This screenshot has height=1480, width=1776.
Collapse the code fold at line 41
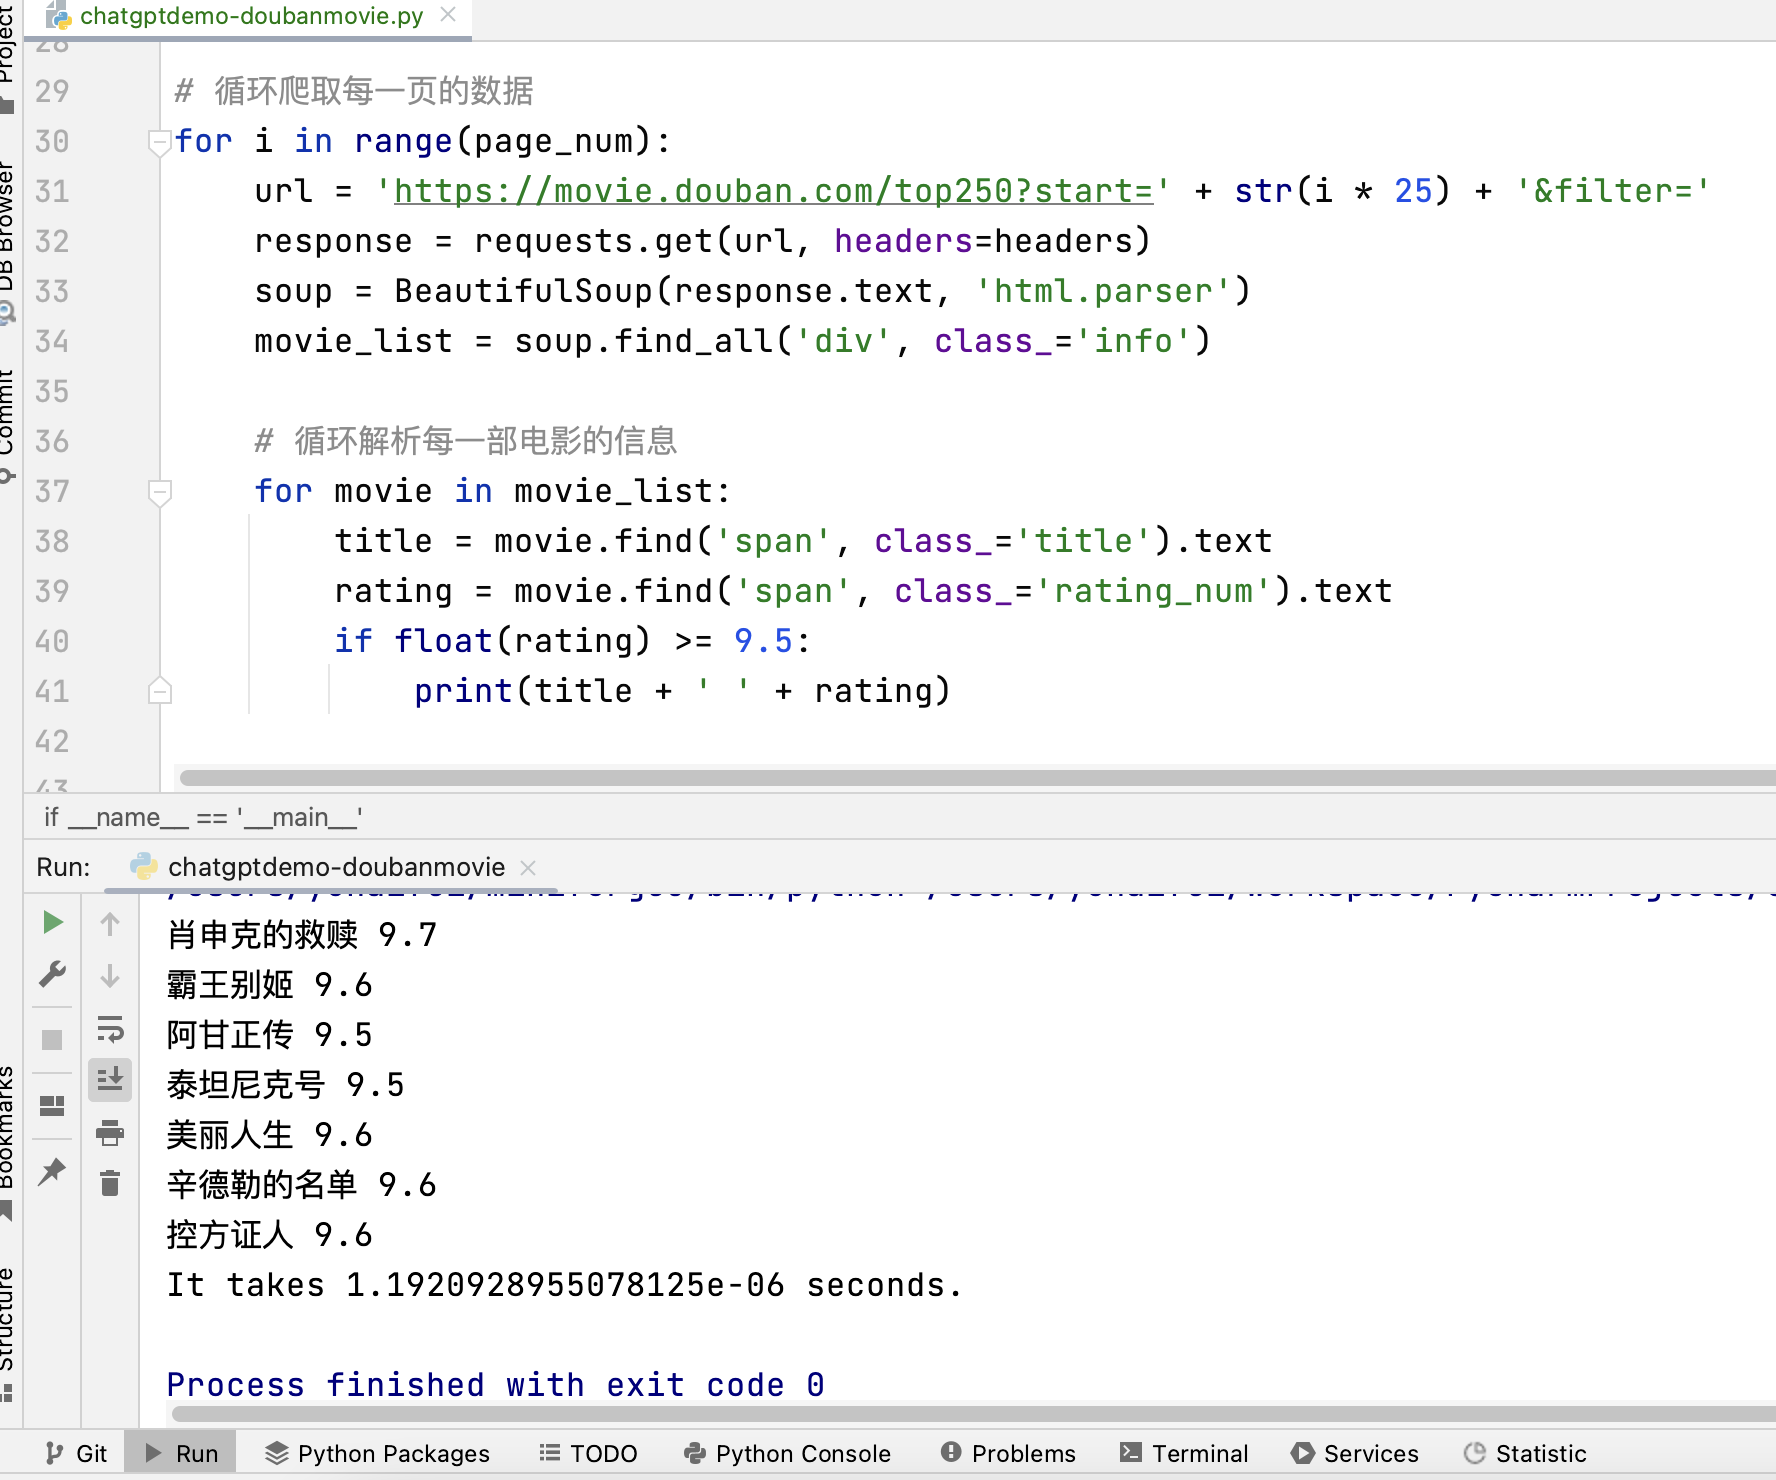pos(160,690)
